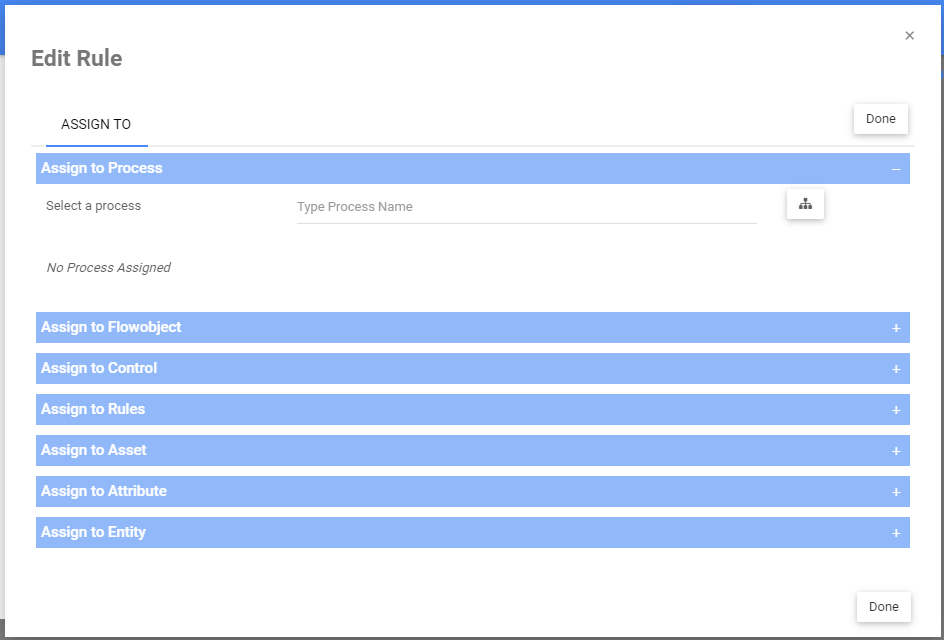Expand Assign to Flowobject using plus icon
This screenshot has height=640, width=944.
[896, 328]
